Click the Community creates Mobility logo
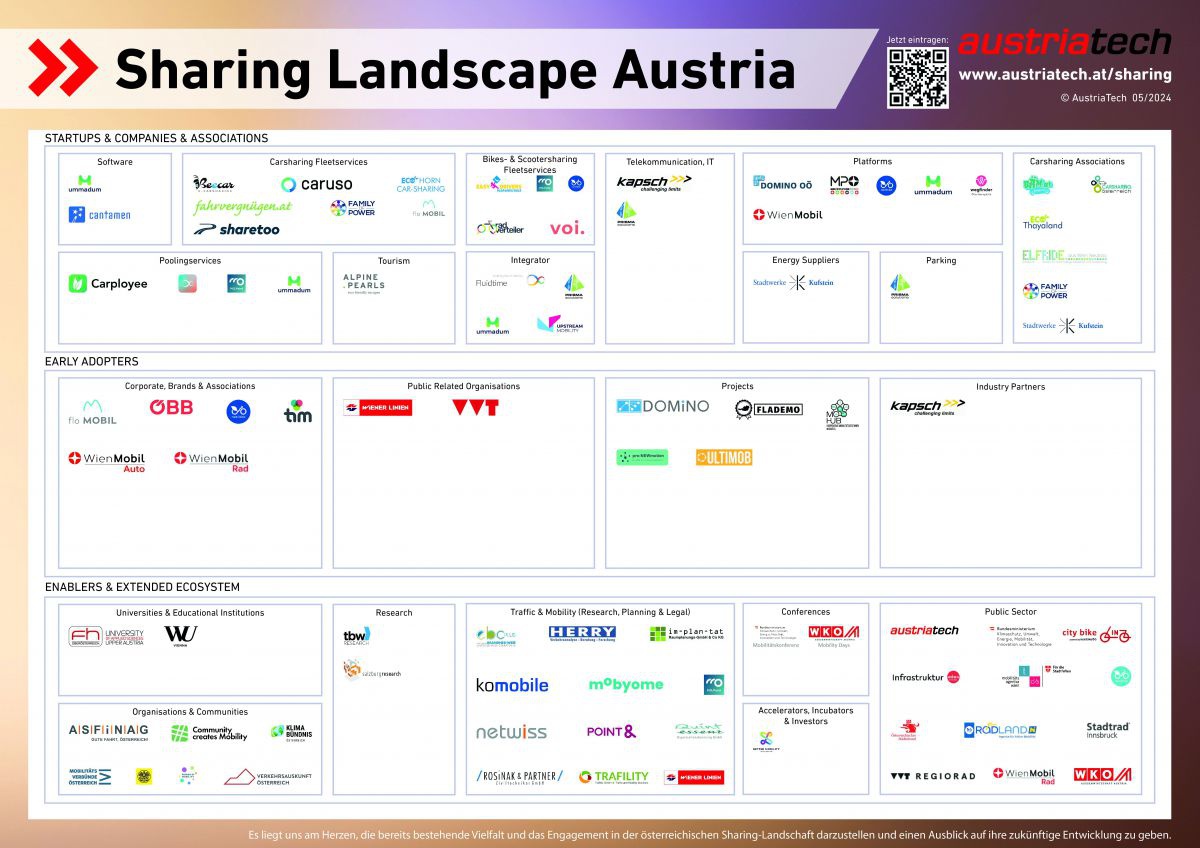 tap(208, 733)
